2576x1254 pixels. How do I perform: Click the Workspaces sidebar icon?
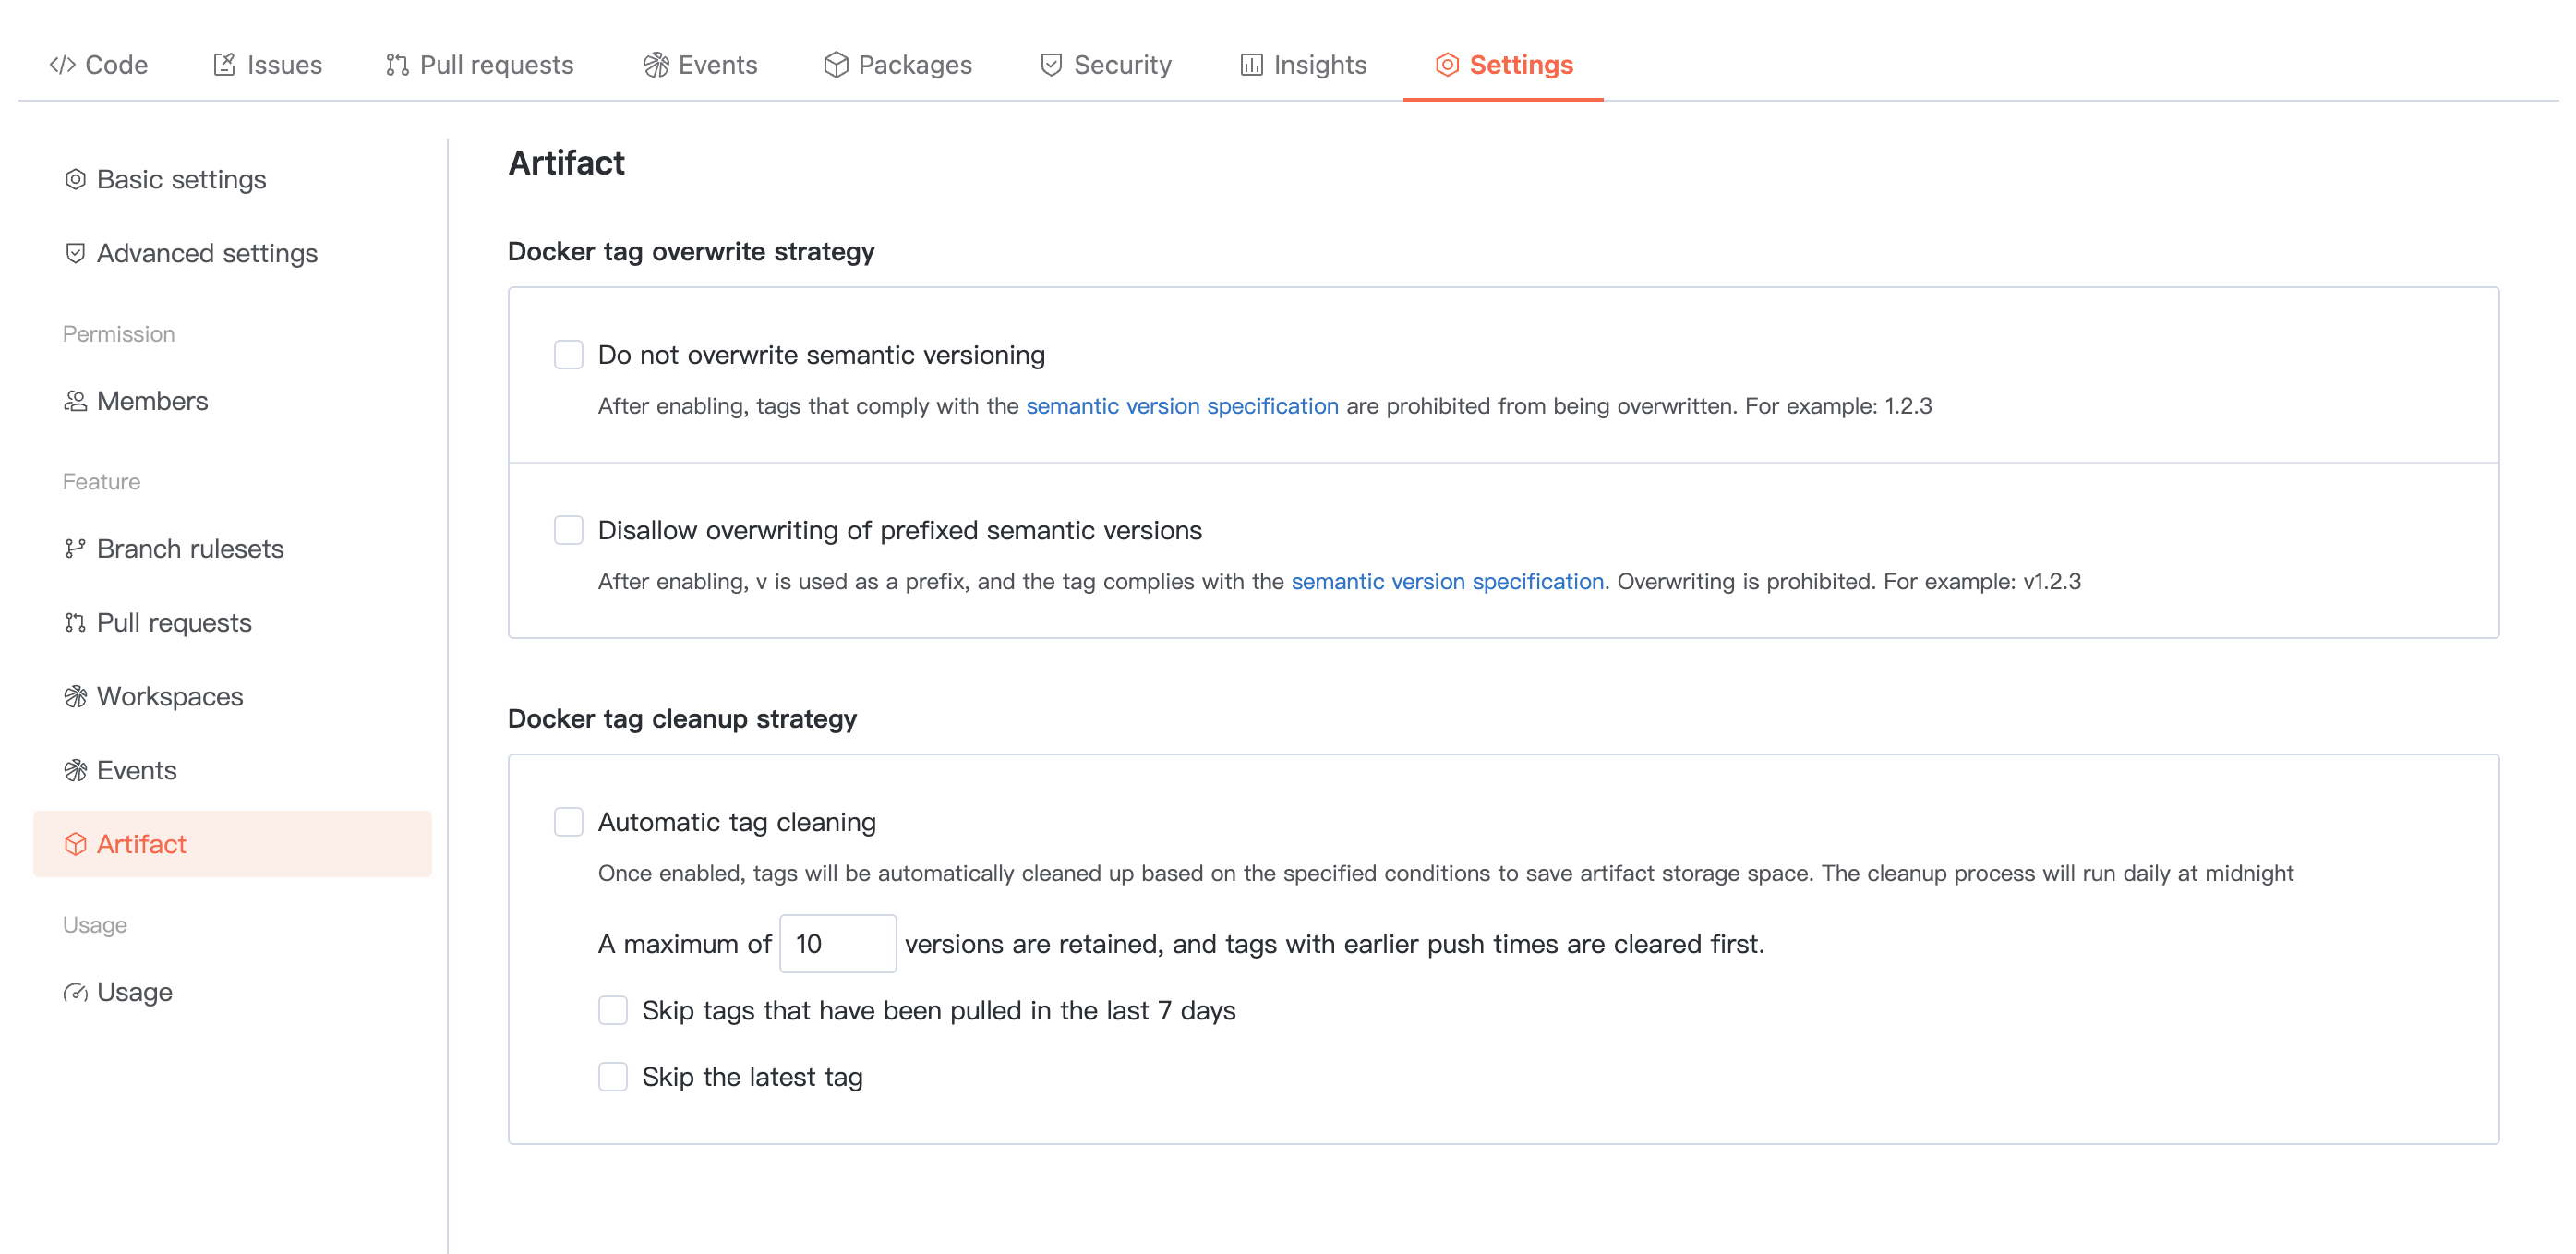coord(75,696)
